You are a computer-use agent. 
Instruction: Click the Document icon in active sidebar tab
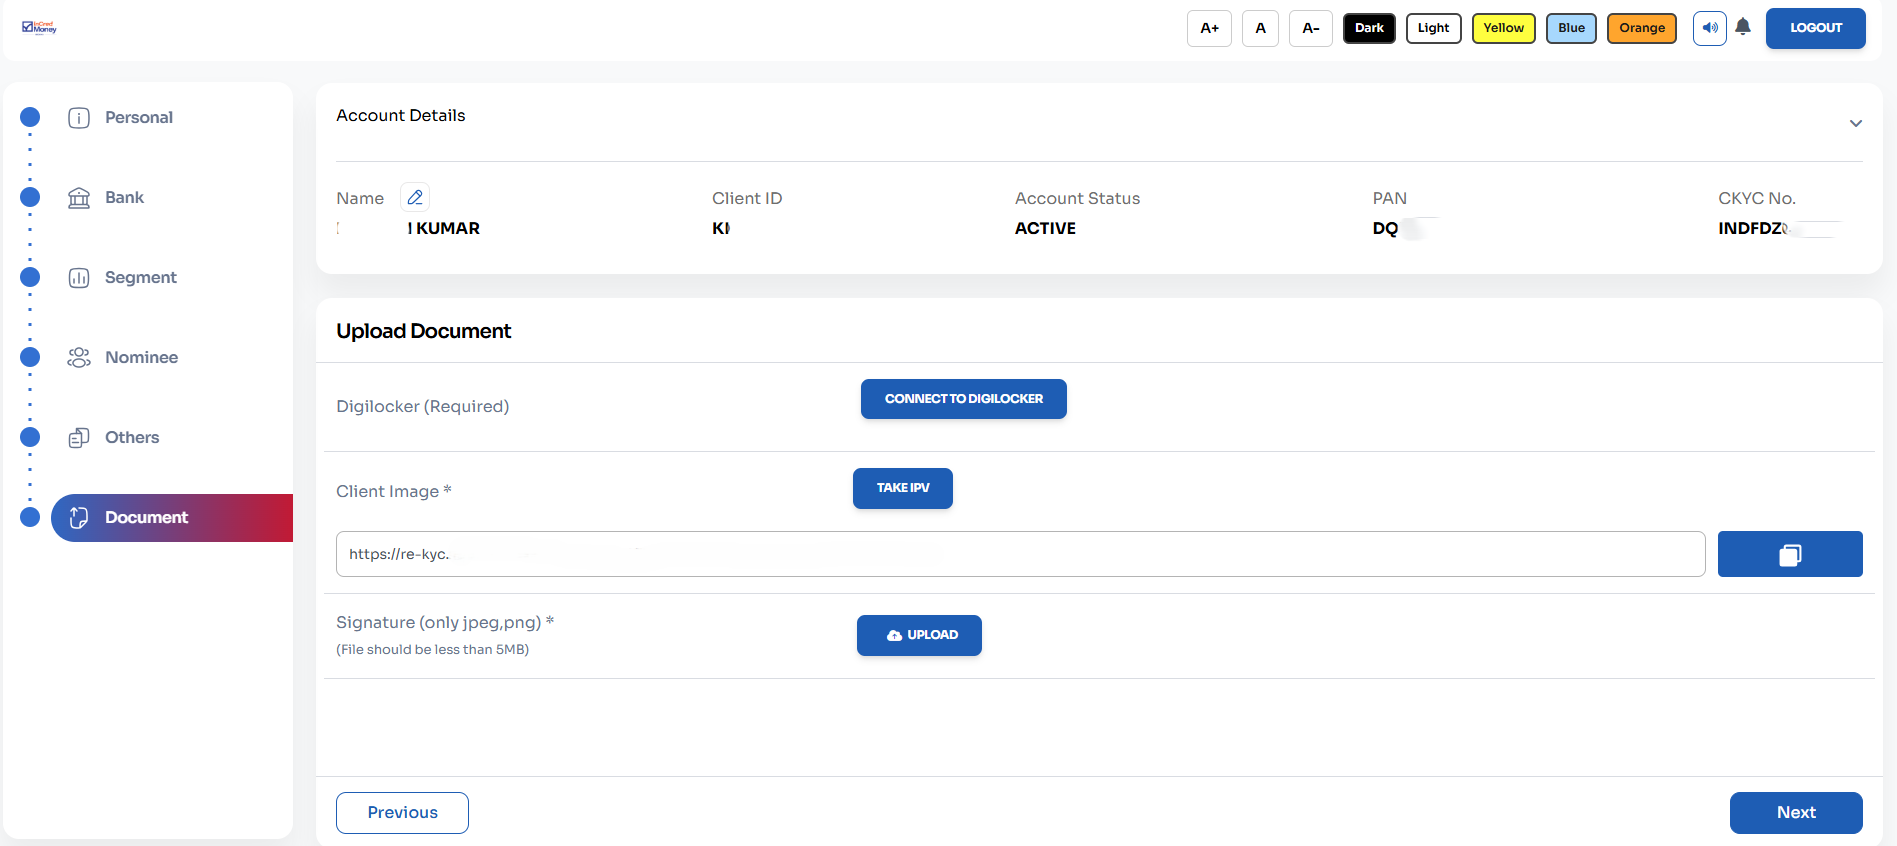pos(79,518)
